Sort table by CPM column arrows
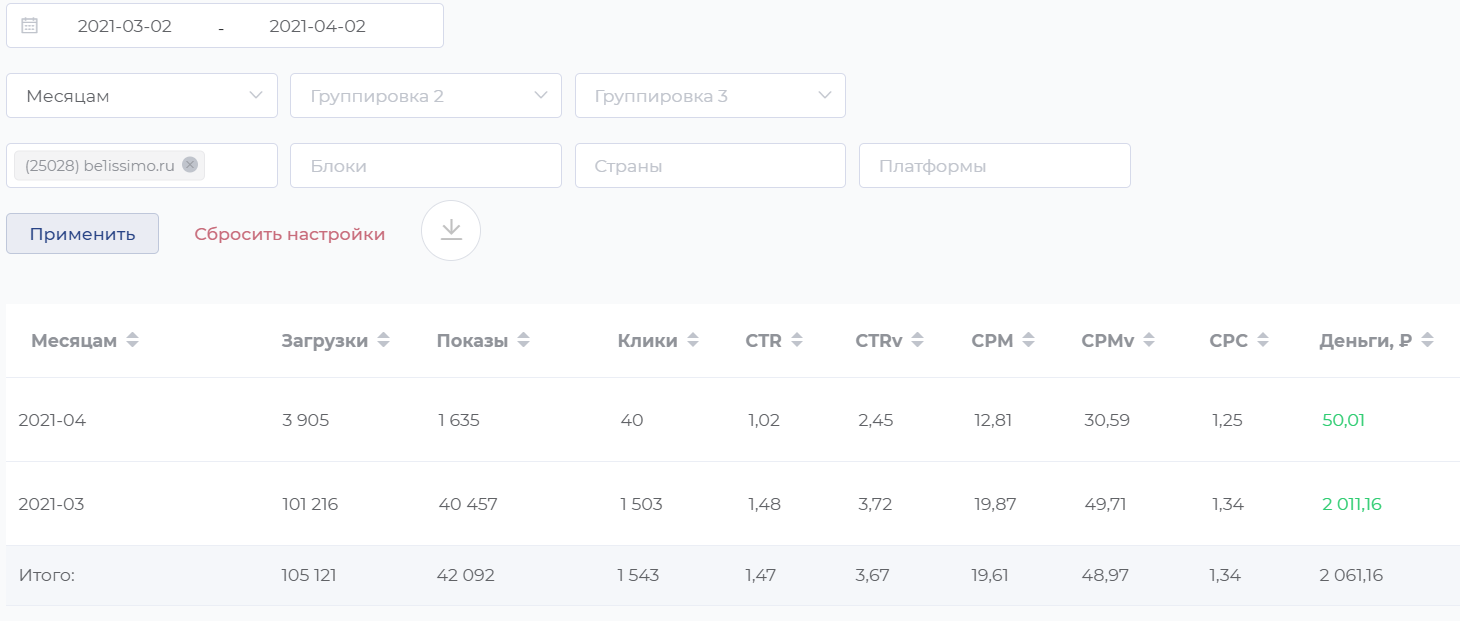The width and height of the screenshot is (1460, 621). click(x=1028, y=341)
